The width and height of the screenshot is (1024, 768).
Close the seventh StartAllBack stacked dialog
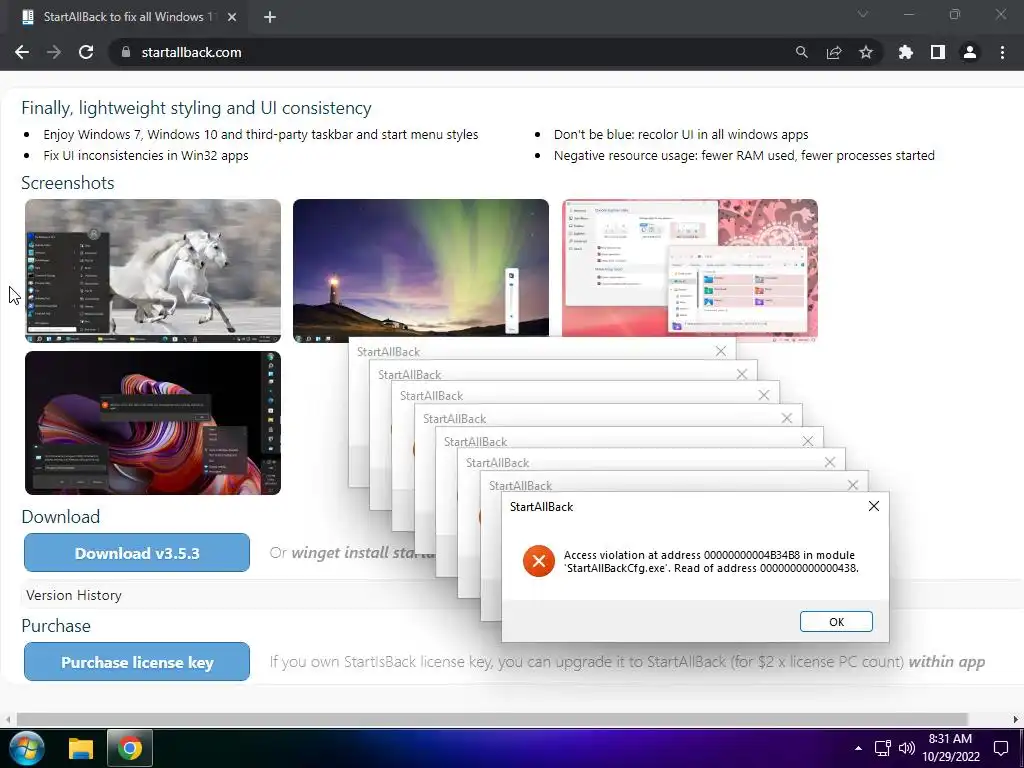[853, 485]
